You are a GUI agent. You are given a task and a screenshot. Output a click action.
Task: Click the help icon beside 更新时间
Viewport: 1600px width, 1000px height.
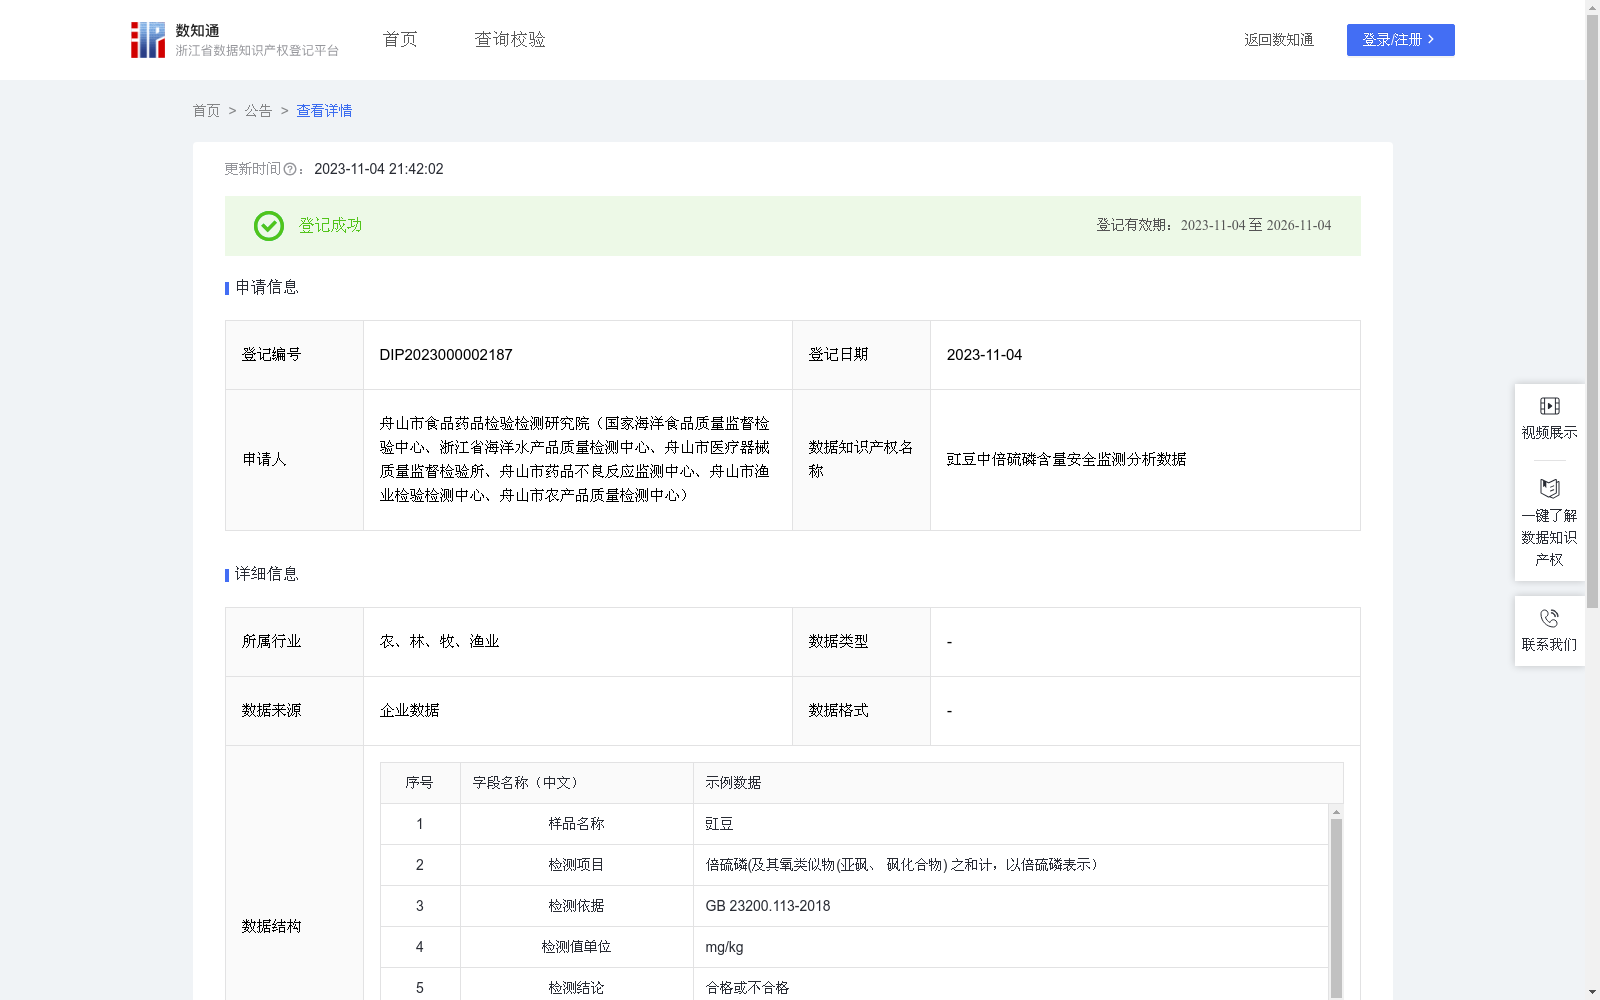[290, 170]
